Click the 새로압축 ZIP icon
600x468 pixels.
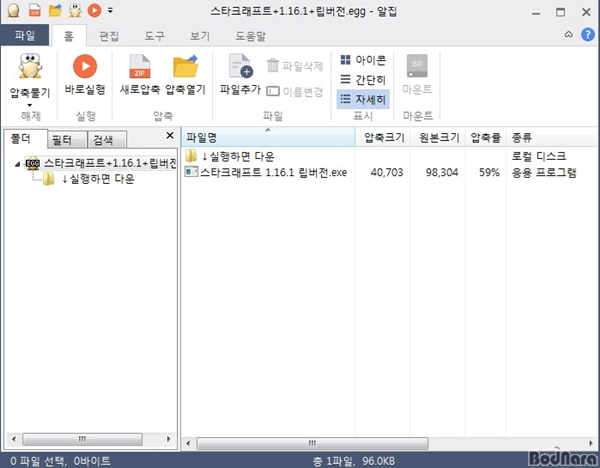tap(140, 66)
